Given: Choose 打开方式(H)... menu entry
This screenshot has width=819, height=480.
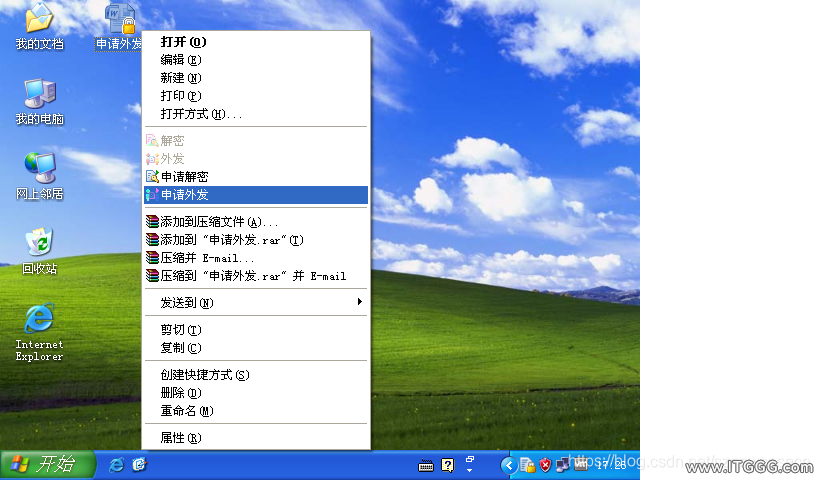Looking at the screenshot, I should (256, 114).
